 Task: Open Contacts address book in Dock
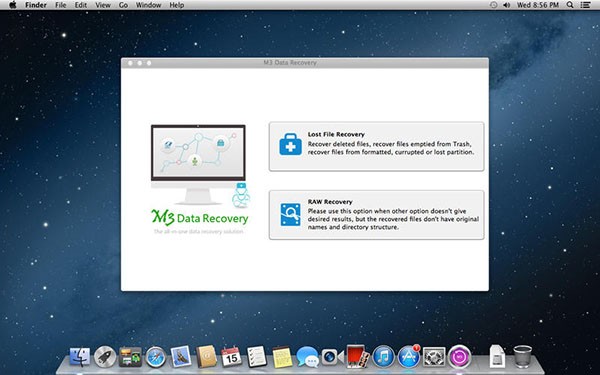tap(207, 357)
